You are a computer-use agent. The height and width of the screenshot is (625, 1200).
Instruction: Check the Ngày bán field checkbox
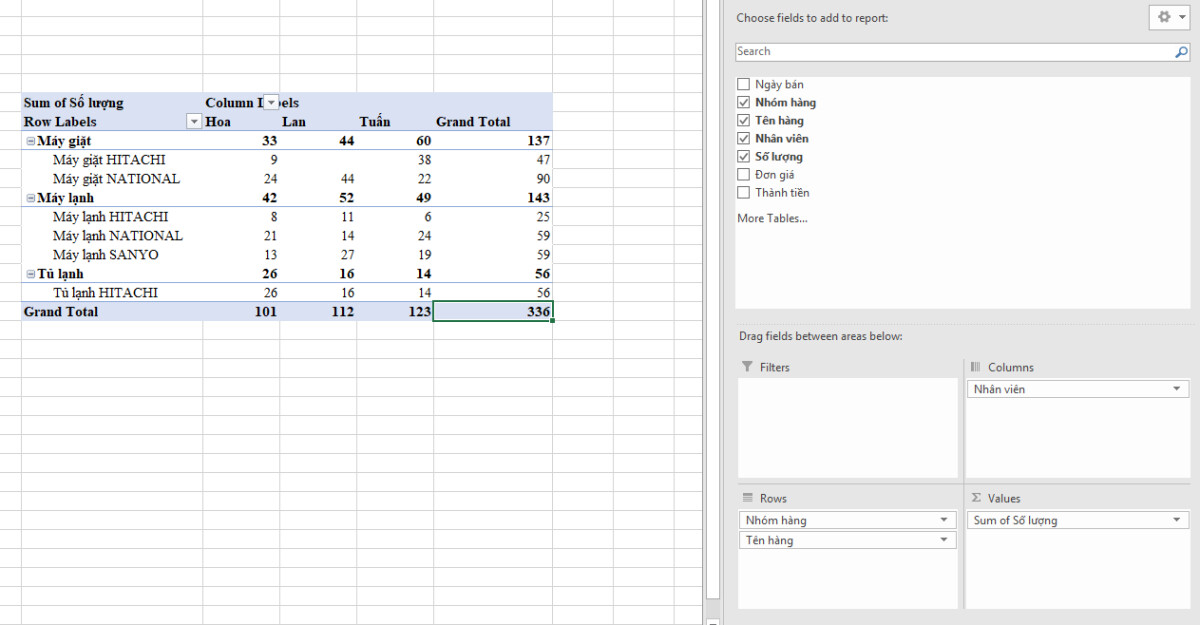744,84
